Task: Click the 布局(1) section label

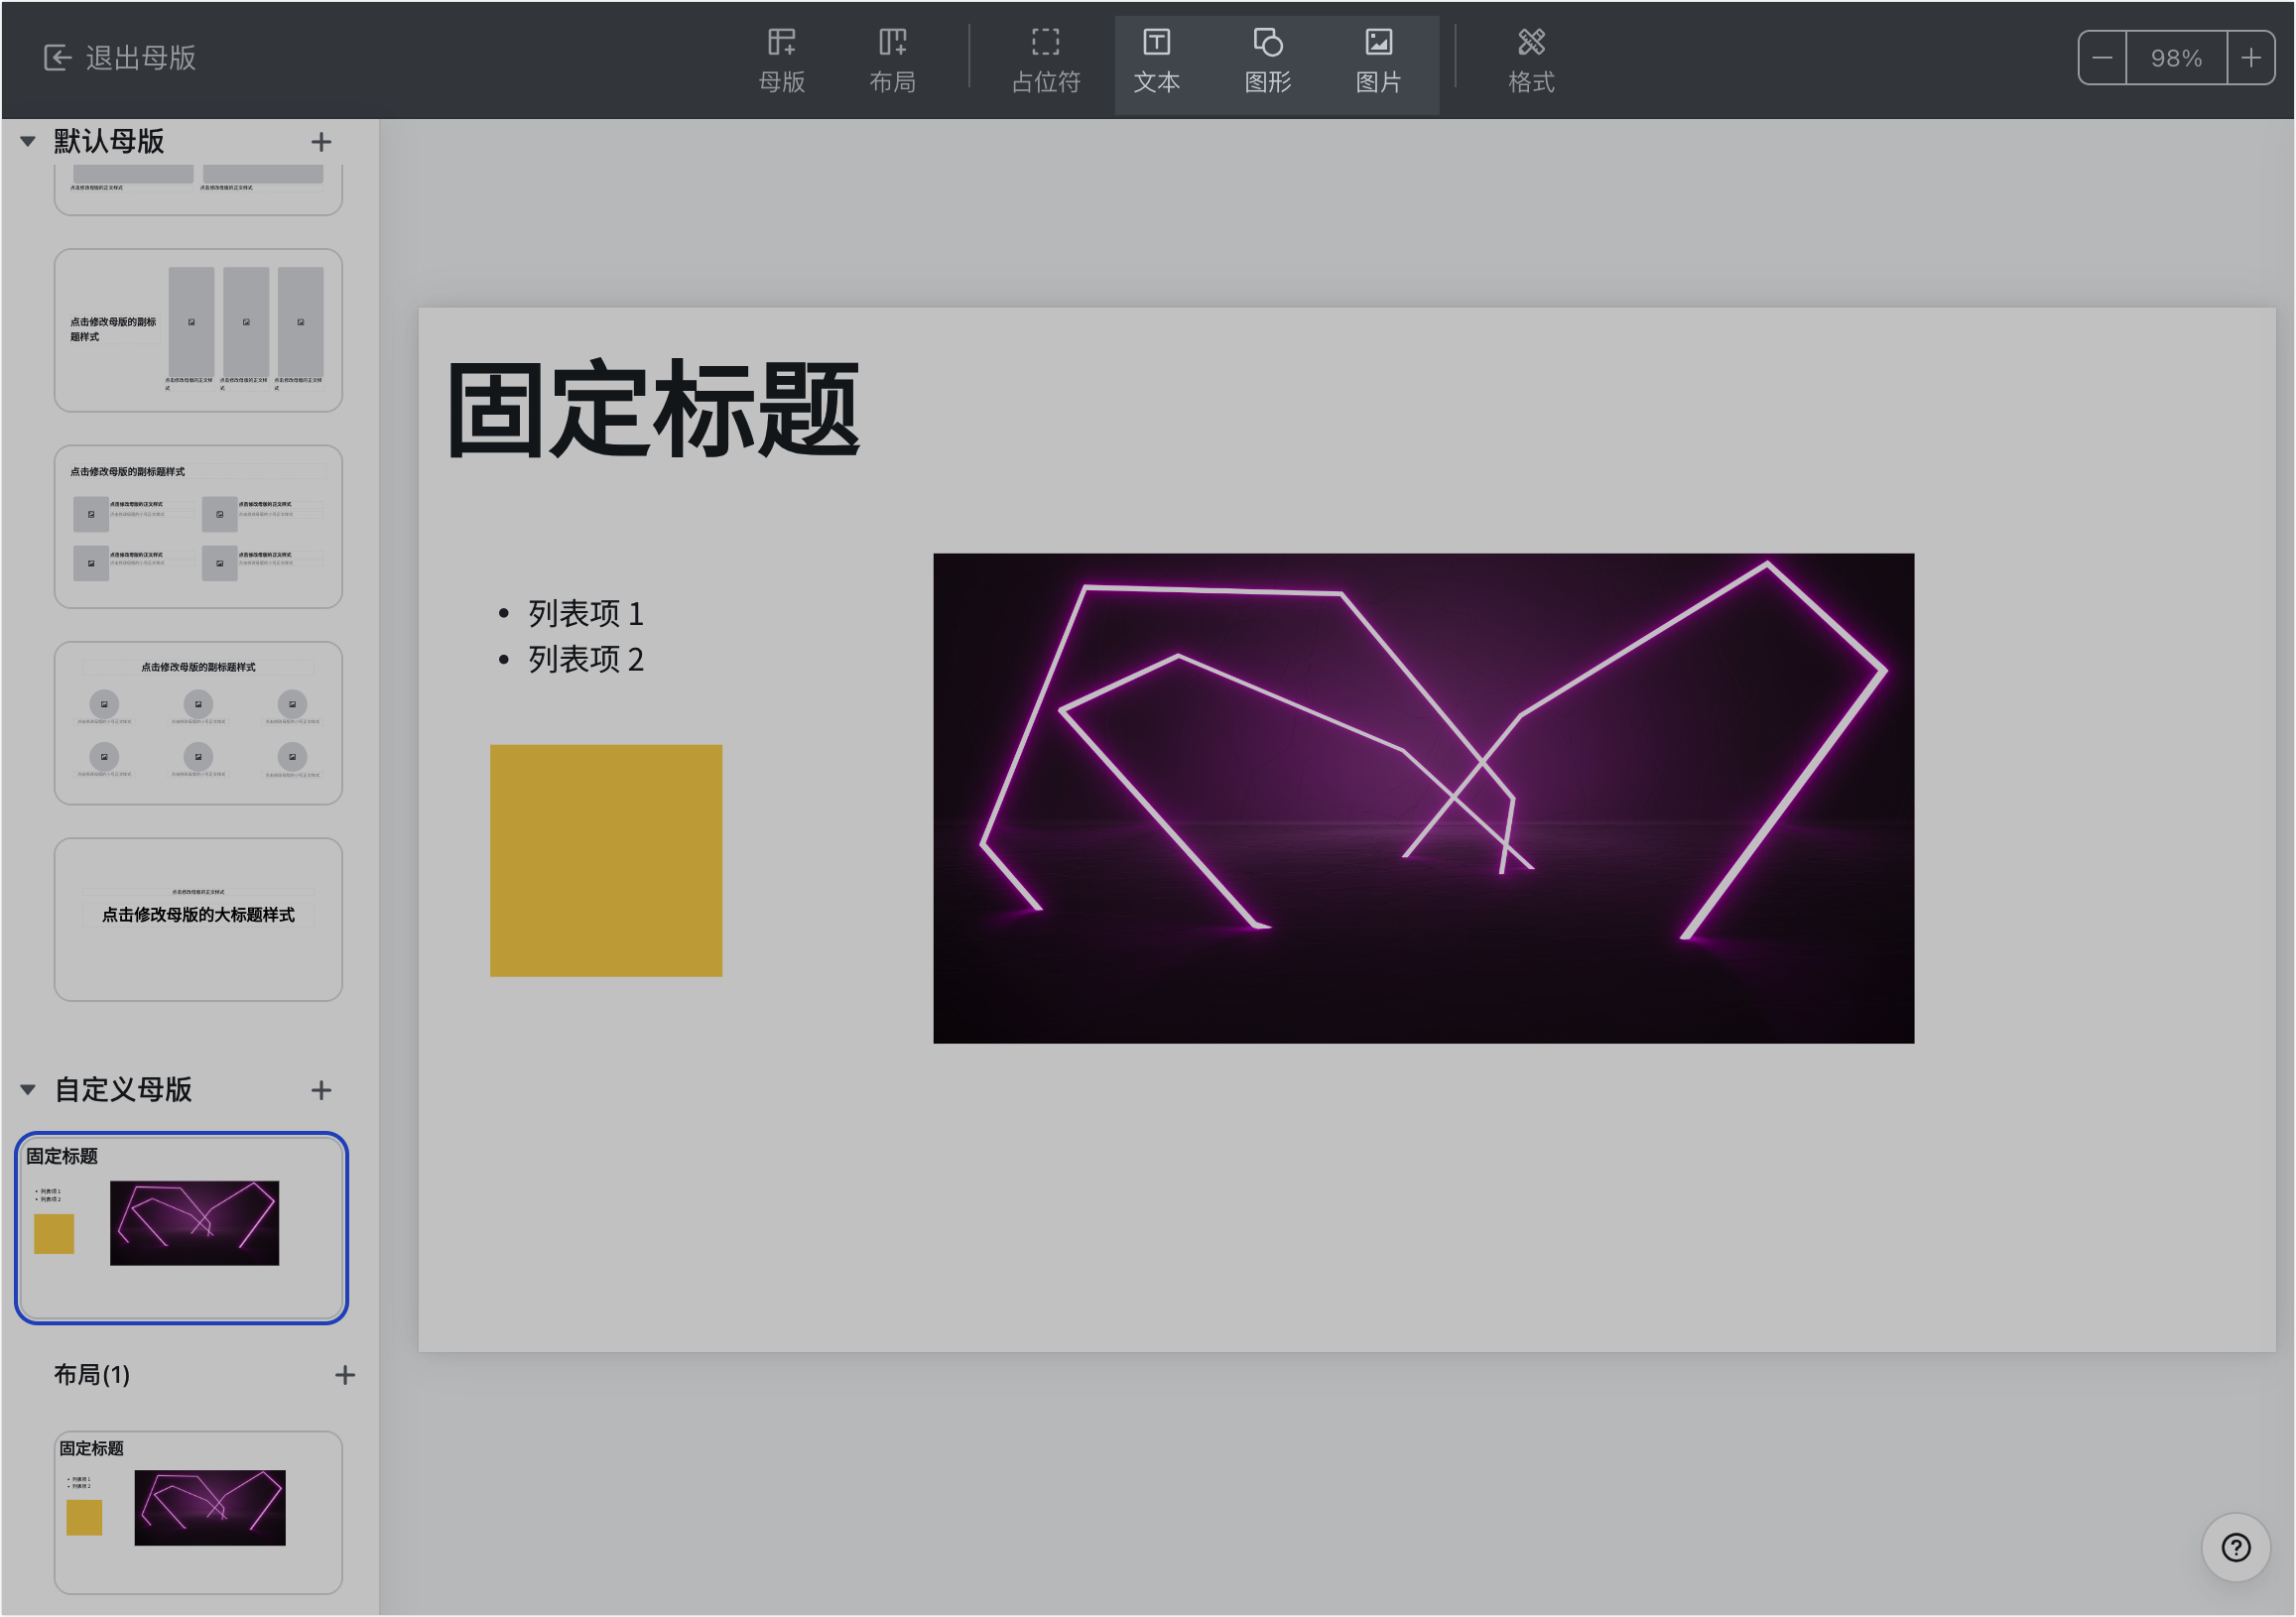Action: (x=92, y=1375)
